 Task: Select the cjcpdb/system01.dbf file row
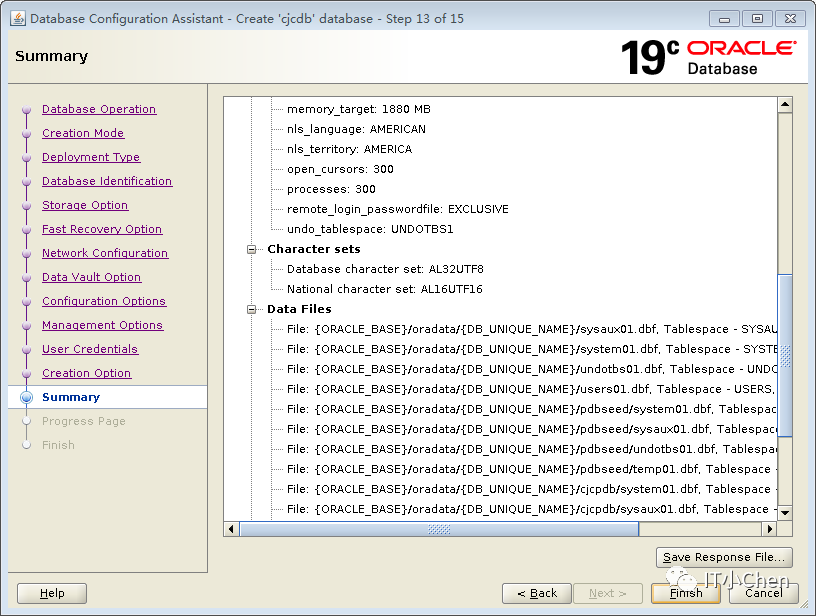pos(531,489)
